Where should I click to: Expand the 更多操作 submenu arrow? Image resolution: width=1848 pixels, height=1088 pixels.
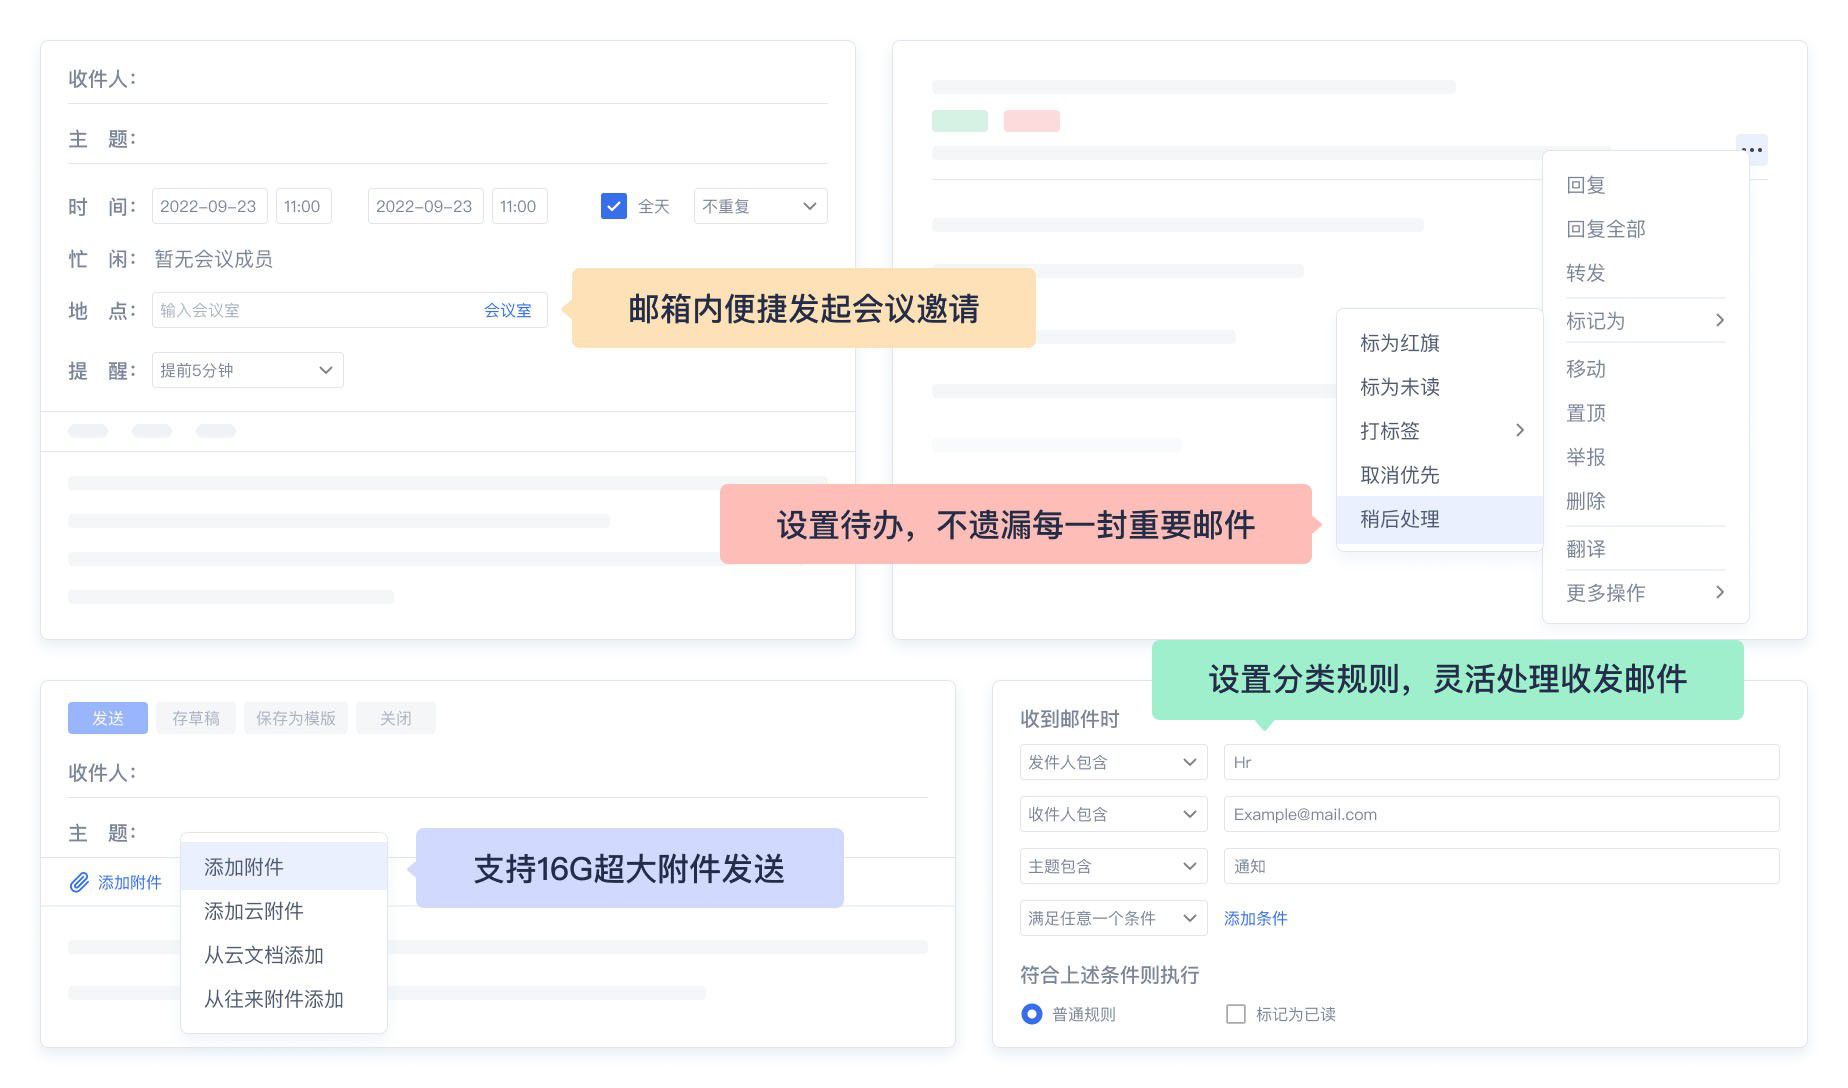click(1721, 592)
